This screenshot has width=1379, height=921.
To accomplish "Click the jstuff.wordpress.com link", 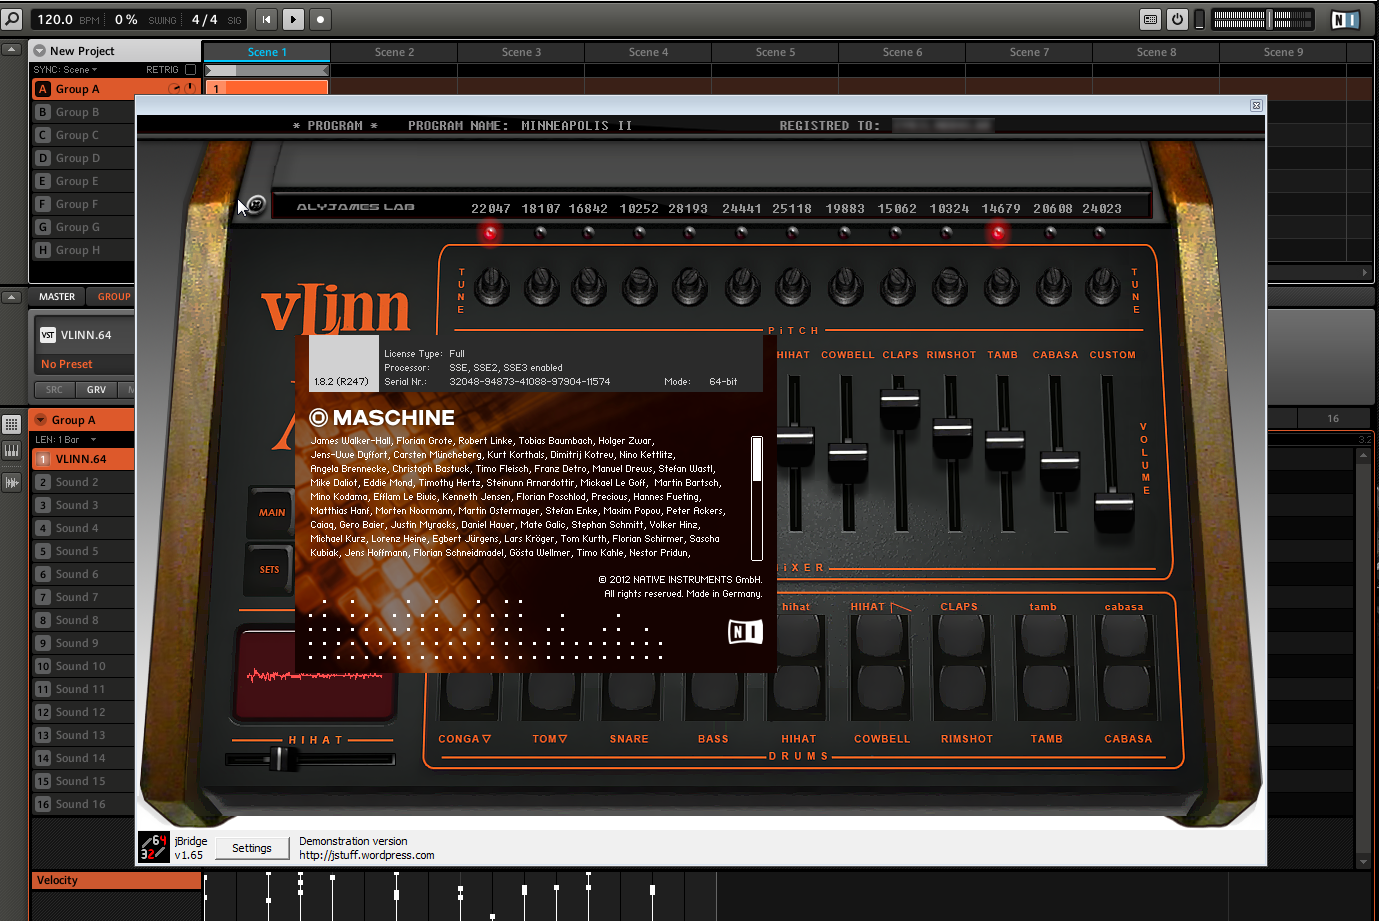I will 367,855.
